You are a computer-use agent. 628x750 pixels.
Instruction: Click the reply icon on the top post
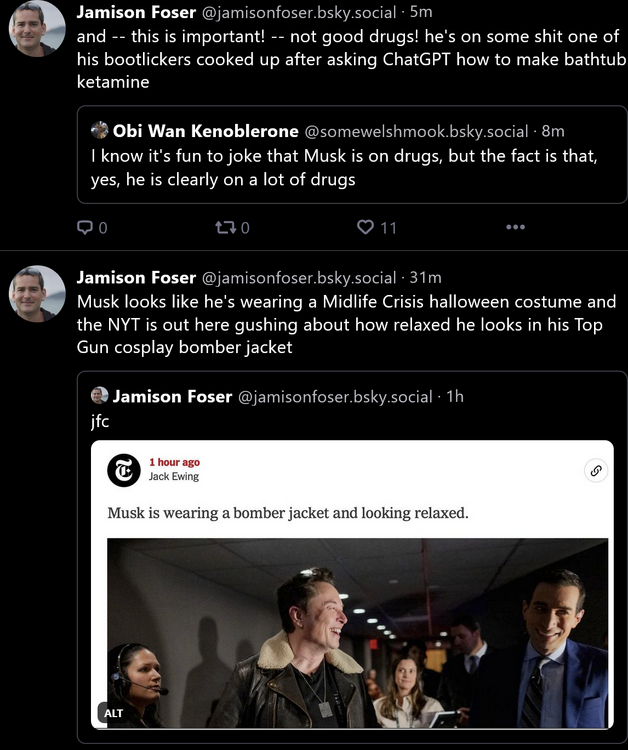pos(86,227)
